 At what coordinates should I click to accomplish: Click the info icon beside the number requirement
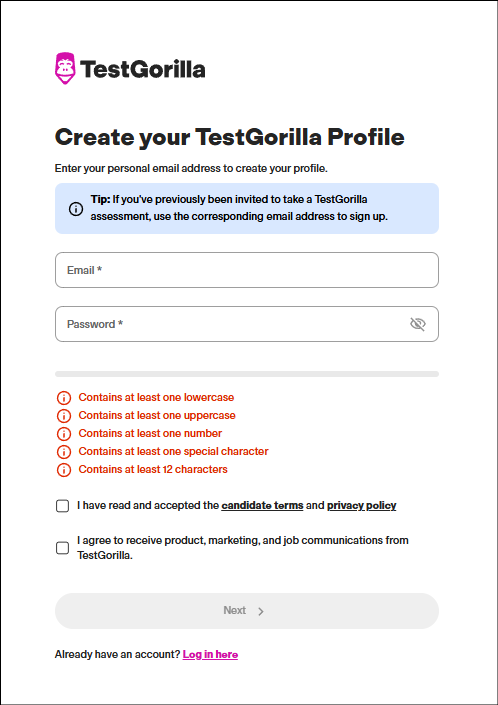pos(64,434)
